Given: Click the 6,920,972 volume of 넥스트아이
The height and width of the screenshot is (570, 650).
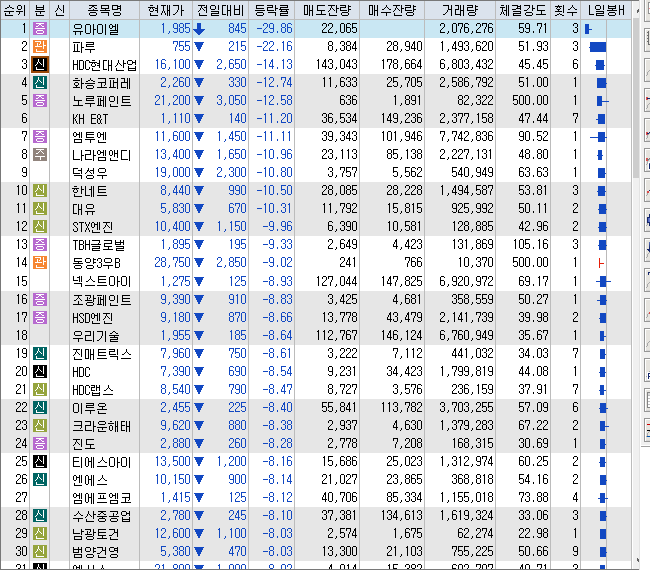Looking at the screenshot, I should [x=466, y=282].
